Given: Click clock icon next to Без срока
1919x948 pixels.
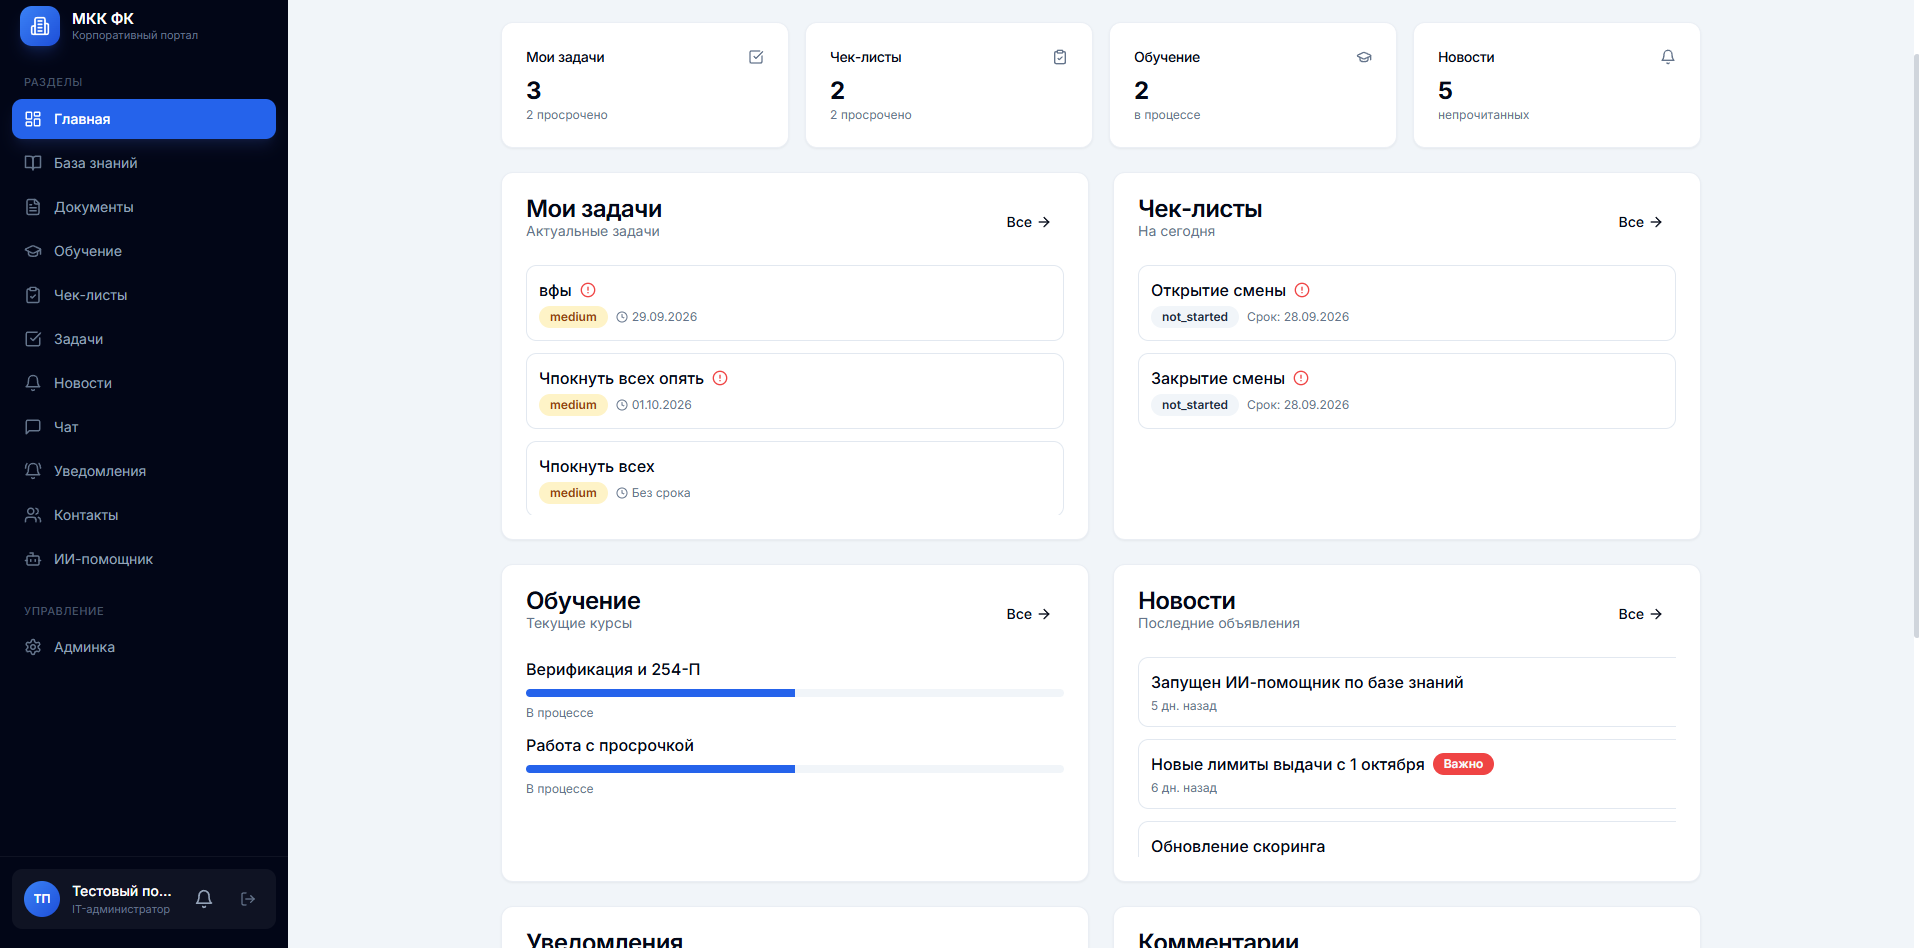Looking at the screenshot, I should click(x=622, y=493).
